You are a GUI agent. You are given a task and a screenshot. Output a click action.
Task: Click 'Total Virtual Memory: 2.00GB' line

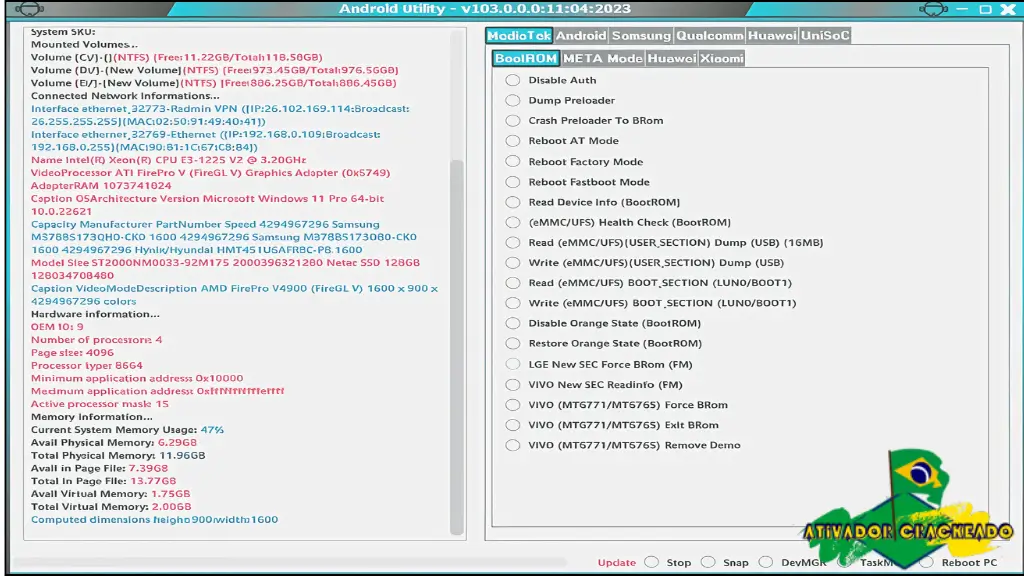pyautogui.click(x=110, y=507)
